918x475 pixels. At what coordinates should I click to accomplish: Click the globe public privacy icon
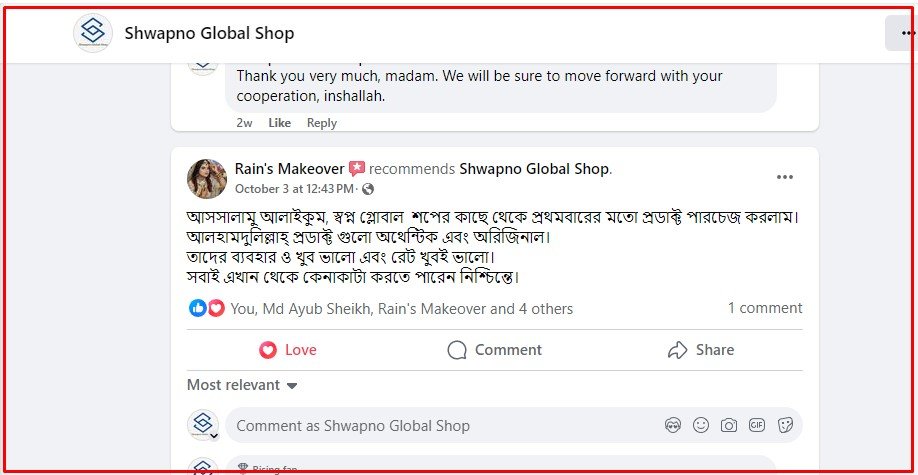pos(368,189)
